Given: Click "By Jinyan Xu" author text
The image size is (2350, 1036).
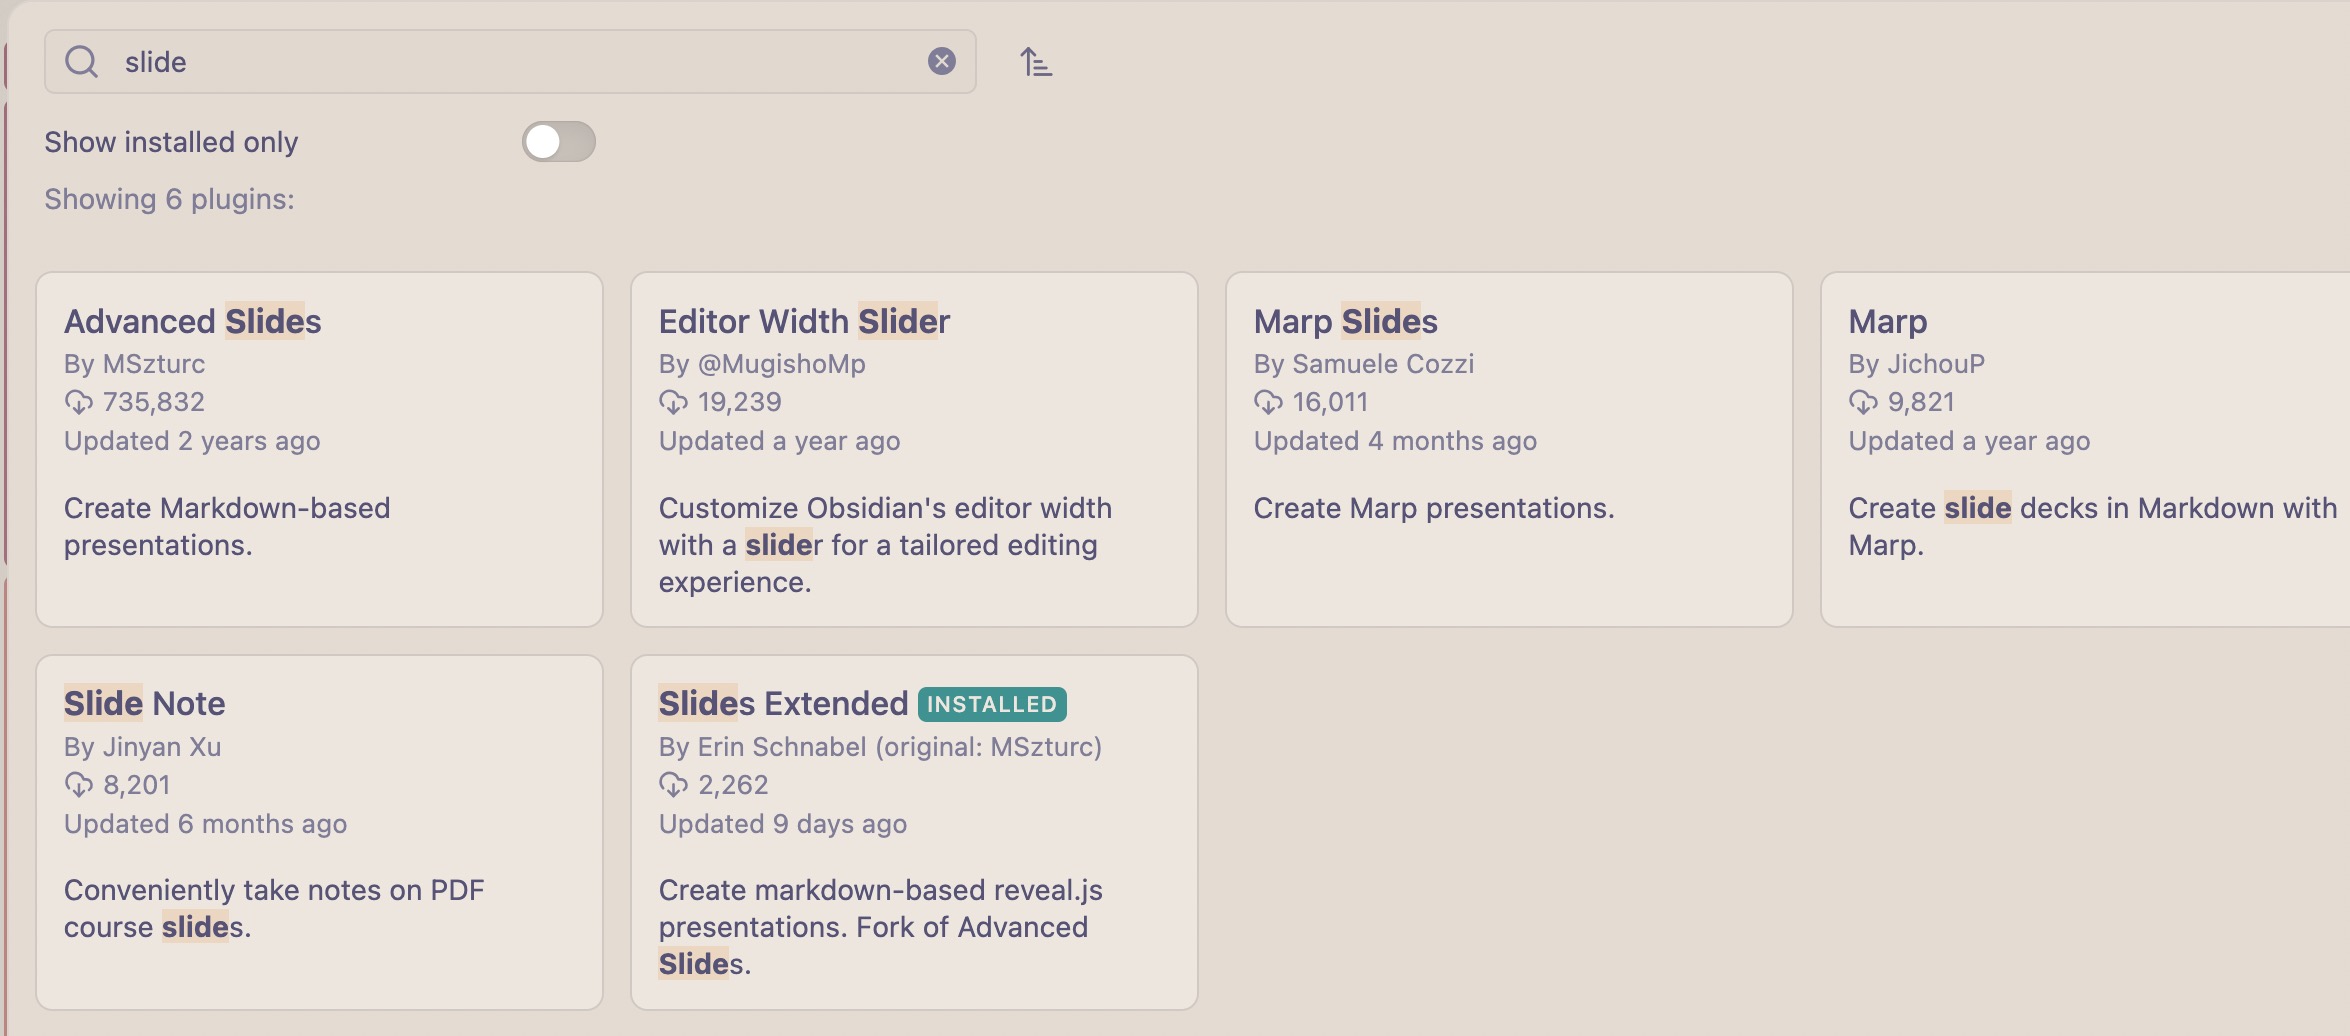Looking at the screenshot, I should click(143, 747).
